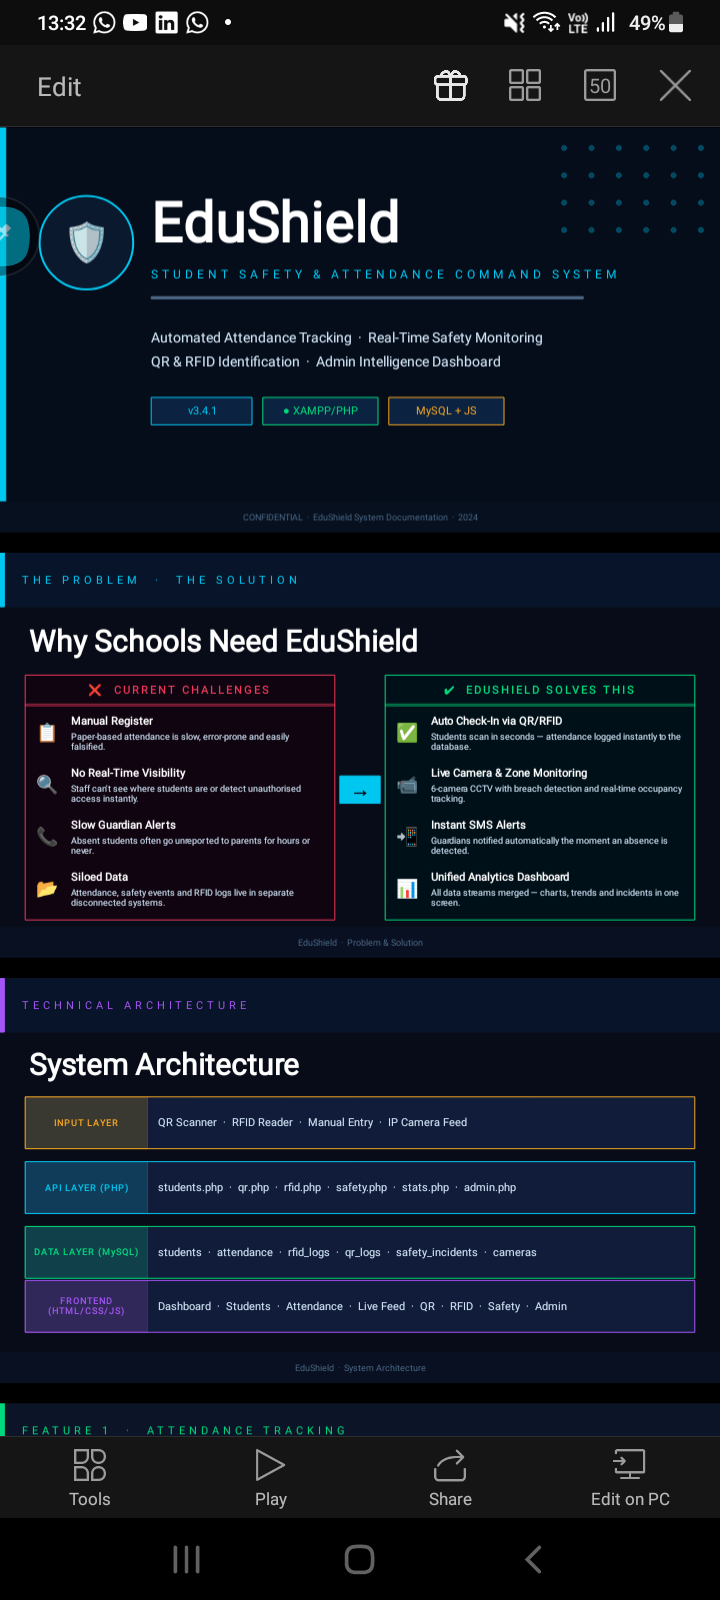Select the API LAYER (PHP) label box
The height and width of the screenshot is (1600, 720).
86,1188
